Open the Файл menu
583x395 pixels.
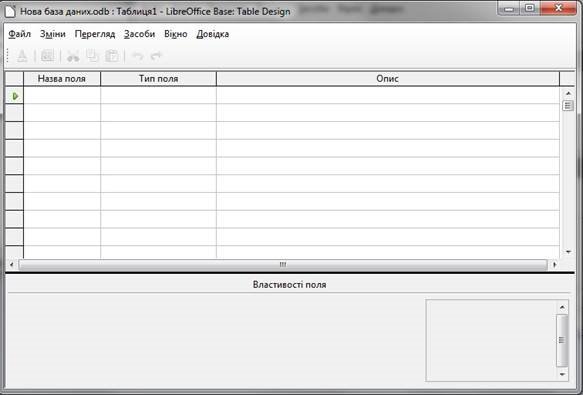[19, 34]
